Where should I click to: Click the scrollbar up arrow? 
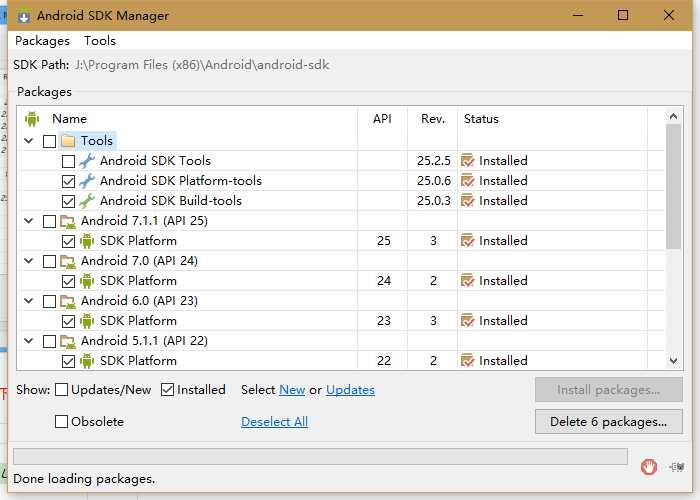[x=673, y=117]
